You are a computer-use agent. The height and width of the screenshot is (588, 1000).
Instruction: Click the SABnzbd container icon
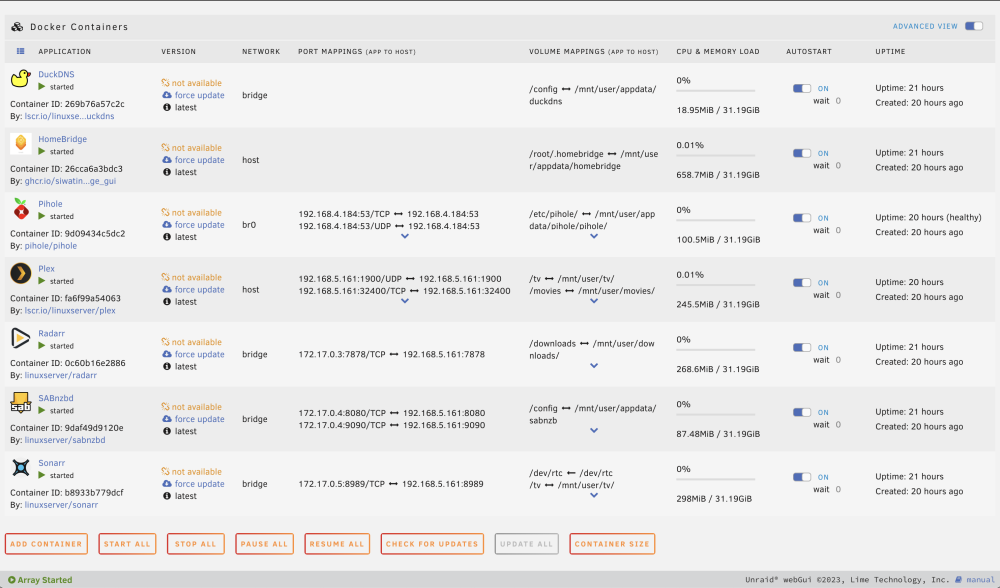coord(20,402)
